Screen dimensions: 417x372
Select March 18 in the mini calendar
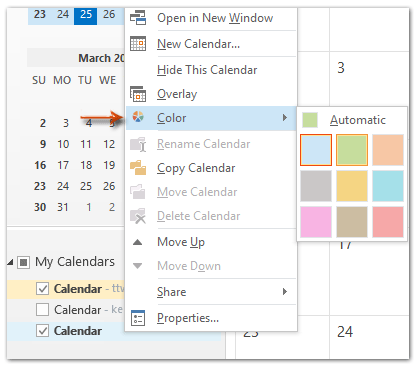pos(86,165)
